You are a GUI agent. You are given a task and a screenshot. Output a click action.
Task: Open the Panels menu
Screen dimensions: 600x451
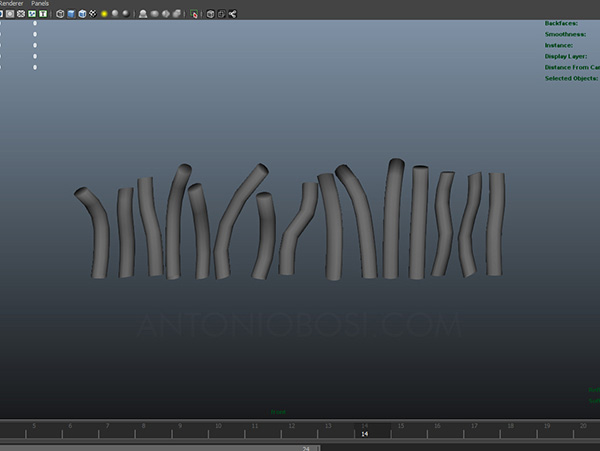[40, 3]
